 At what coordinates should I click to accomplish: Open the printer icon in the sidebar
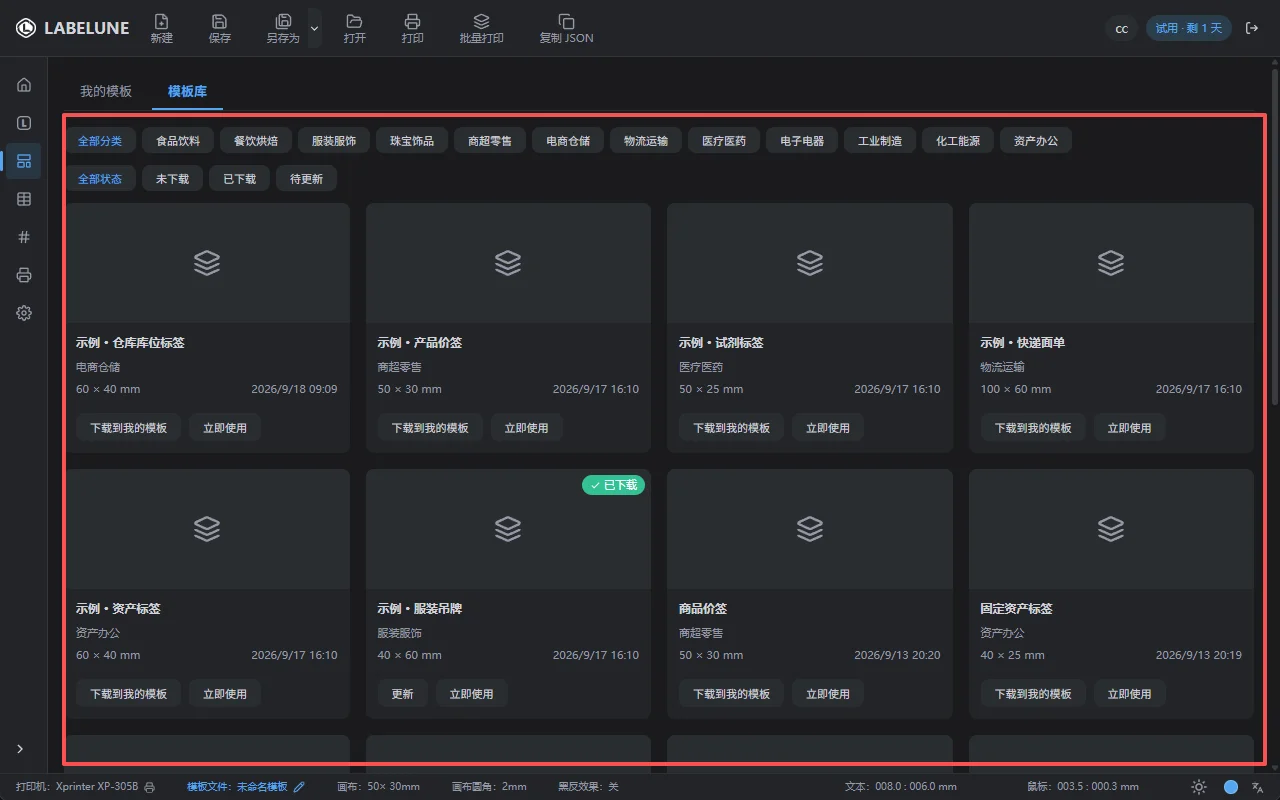(x=24, y=275)
